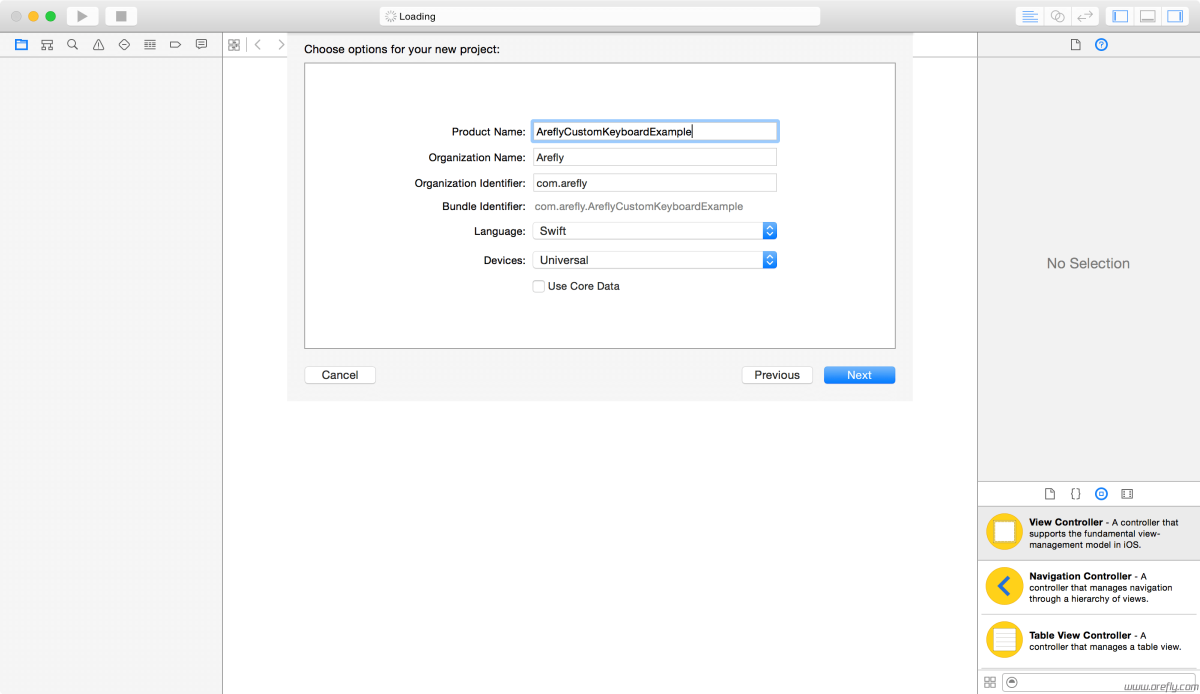Go back in the jump bar
The image size is (1200, 694).
pos(257,45)
